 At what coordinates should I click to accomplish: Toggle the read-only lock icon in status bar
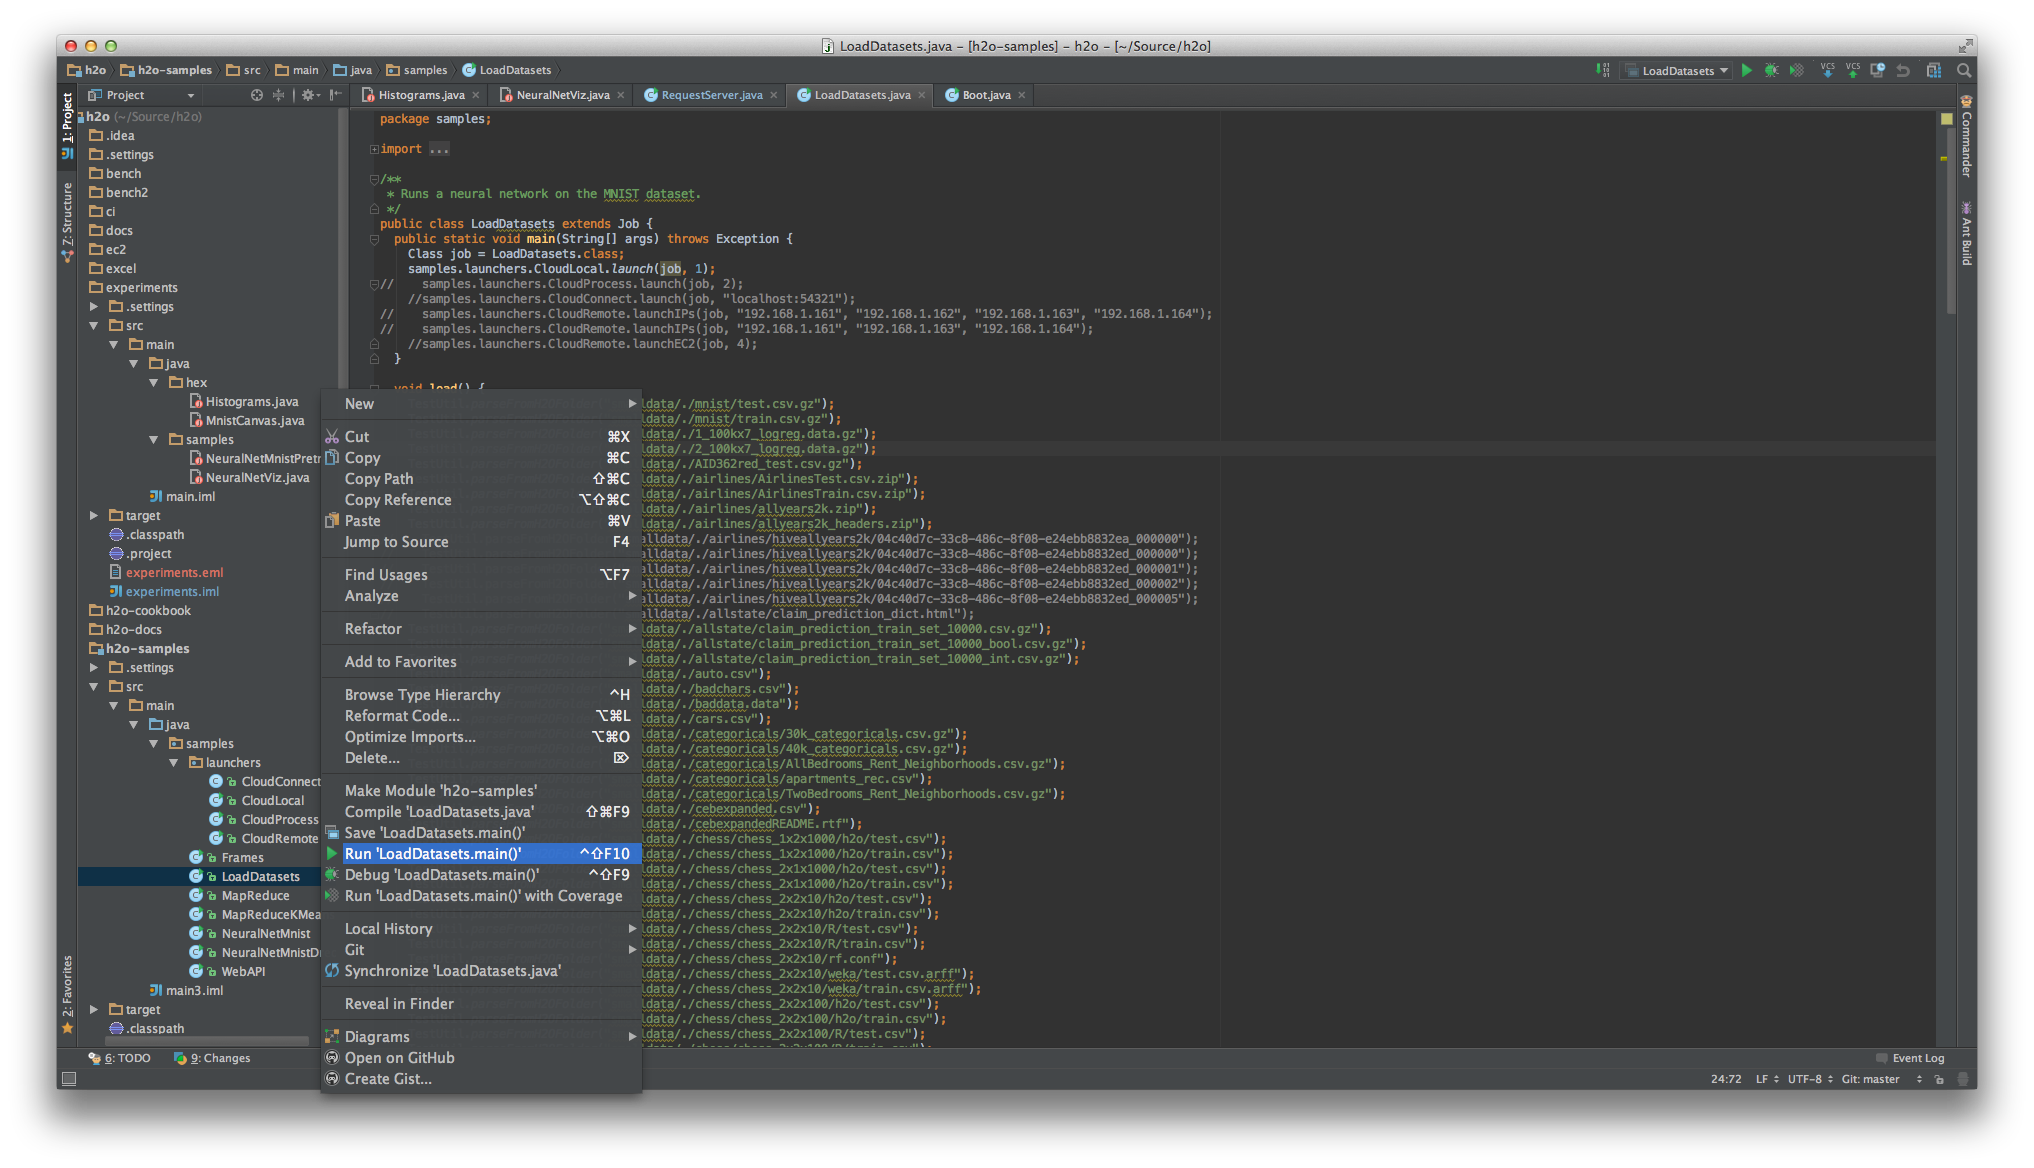tap(1939, 1079)
